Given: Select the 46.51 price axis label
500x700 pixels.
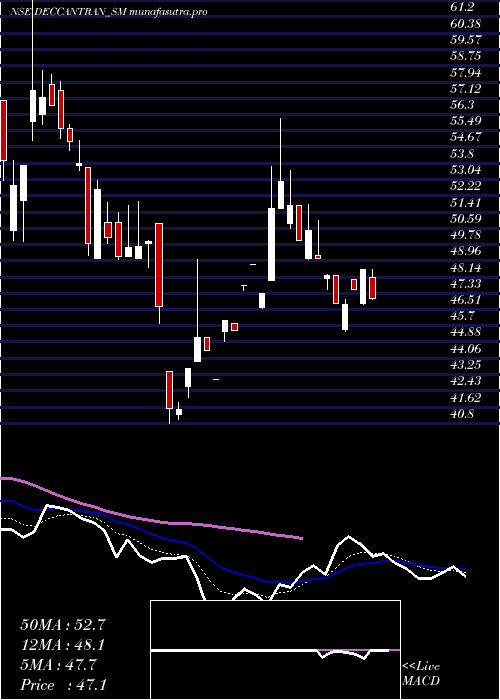Looking at the screenshot, I should (x=466, y=300).
